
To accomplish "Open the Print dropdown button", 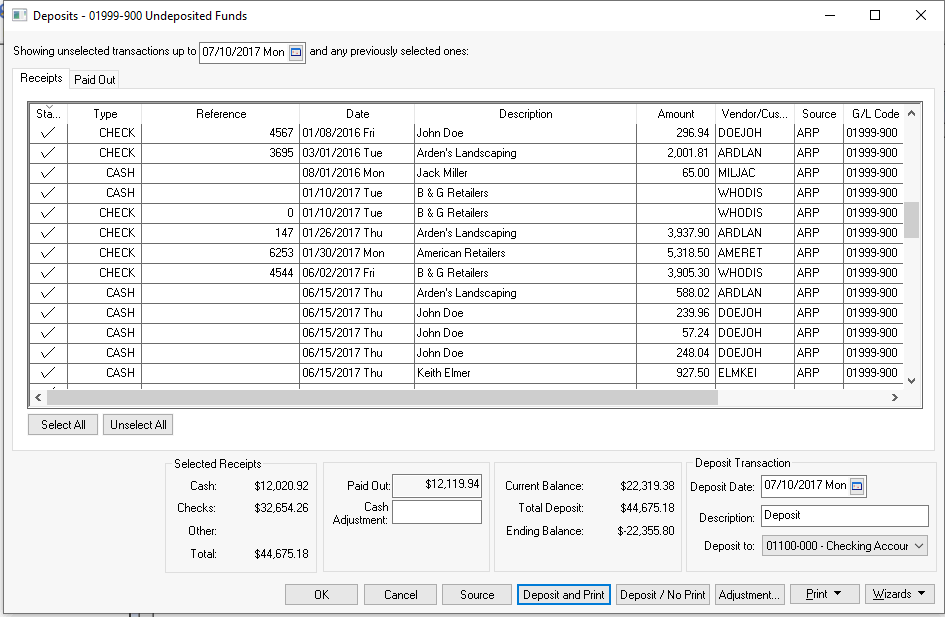I will 825,594.
